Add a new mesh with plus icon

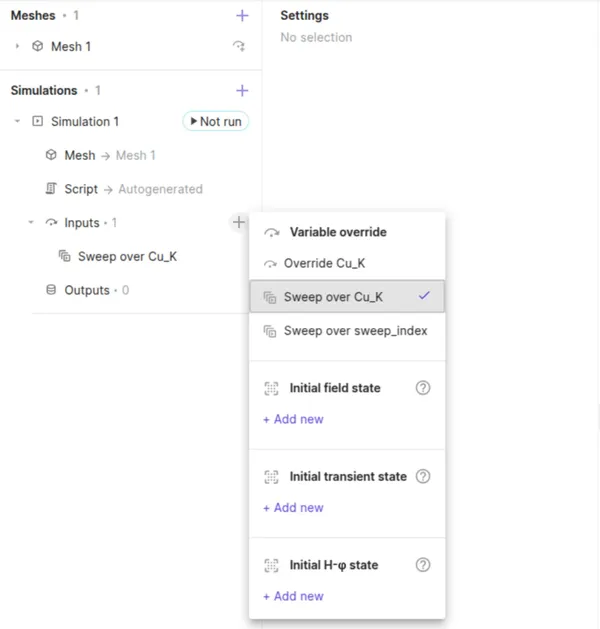tap(242, 16)
